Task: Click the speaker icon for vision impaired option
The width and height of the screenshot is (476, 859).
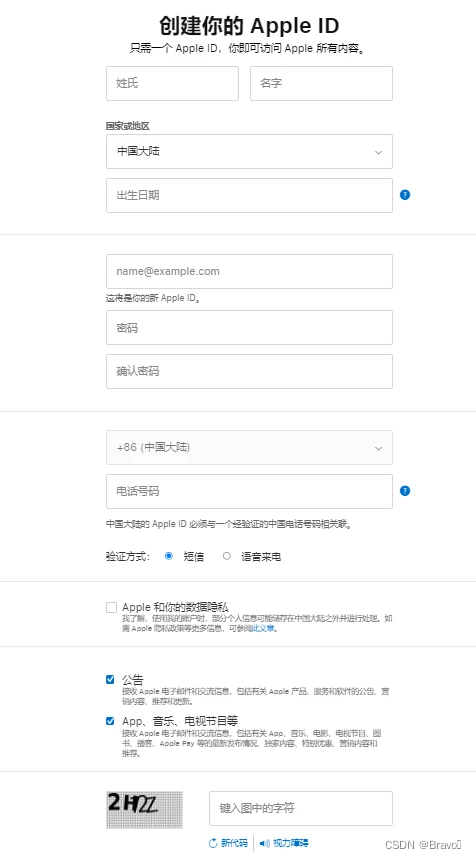Action: pos(265,843)
